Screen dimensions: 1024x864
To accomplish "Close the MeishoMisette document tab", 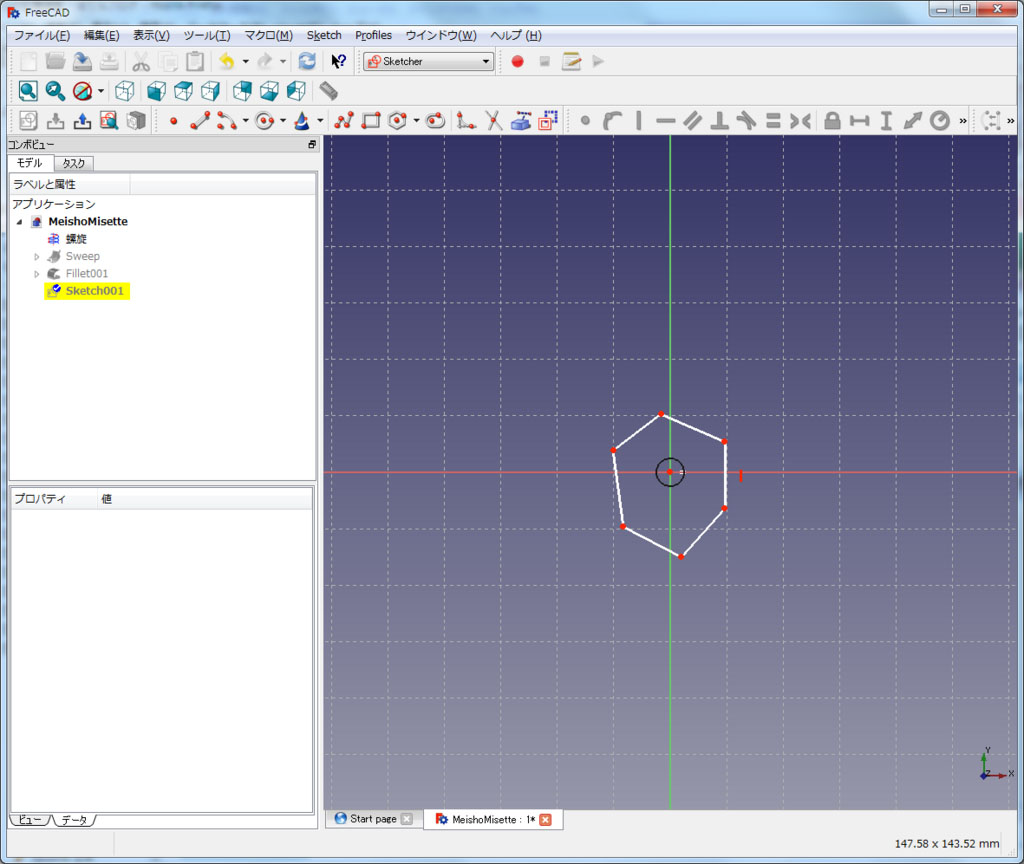I will (545, 819).
